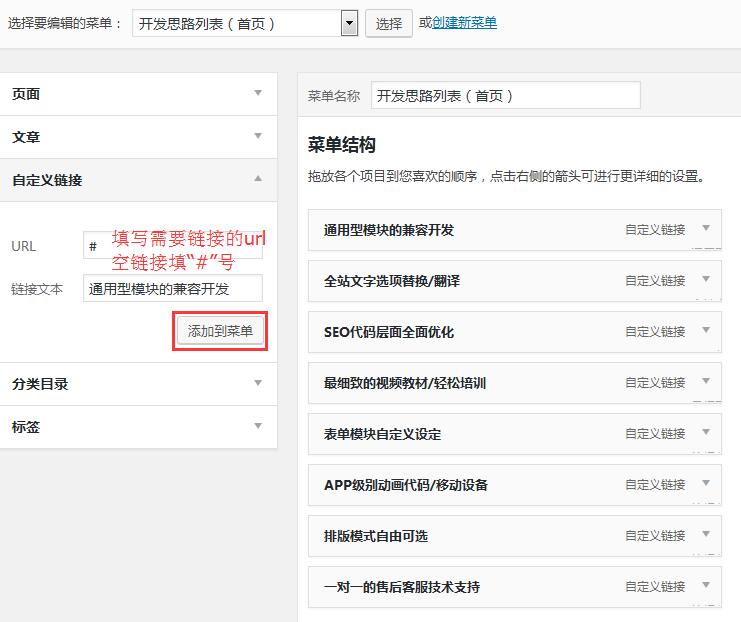
Task: Expand the 页面 panel
Action: [x=257, y=94]
